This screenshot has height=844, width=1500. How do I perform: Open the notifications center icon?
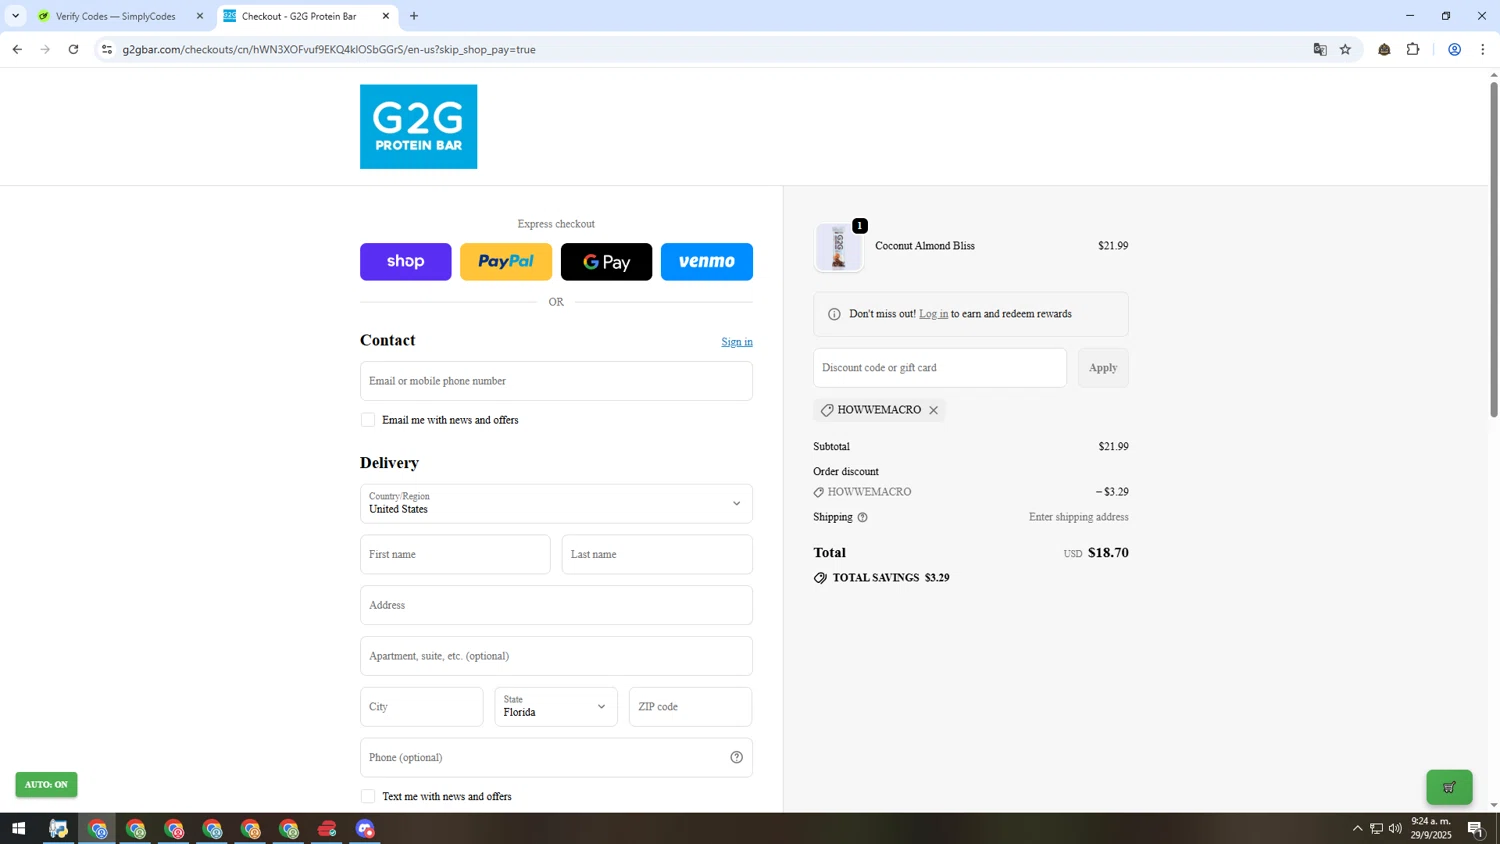(x=1476, y=829)
